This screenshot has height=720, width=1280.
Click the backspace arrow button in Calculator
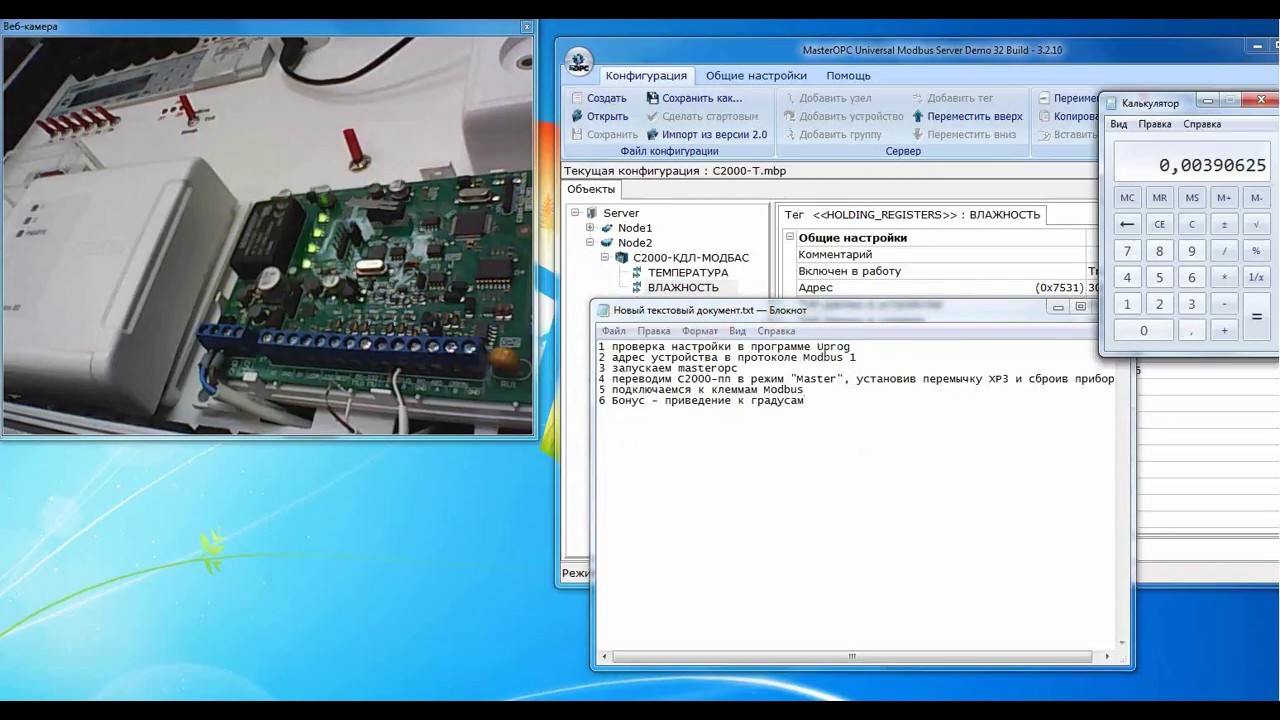[1127, 224]
